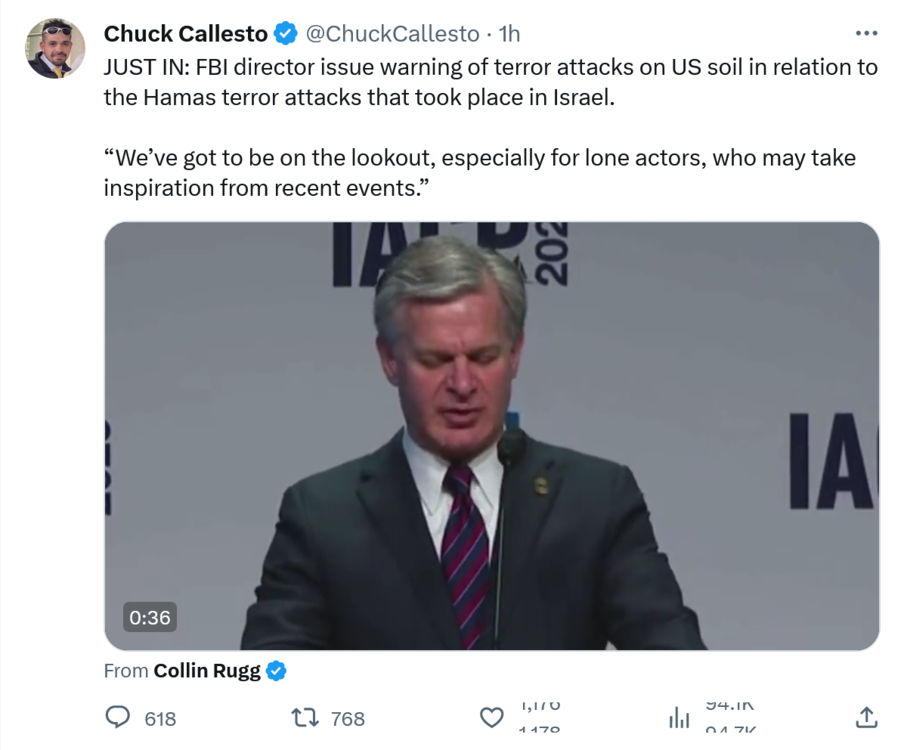Viewport: 904px width, 750px height.
Task: Click Collin Rugg's verified badge
Action: click(x=276, y=671)
